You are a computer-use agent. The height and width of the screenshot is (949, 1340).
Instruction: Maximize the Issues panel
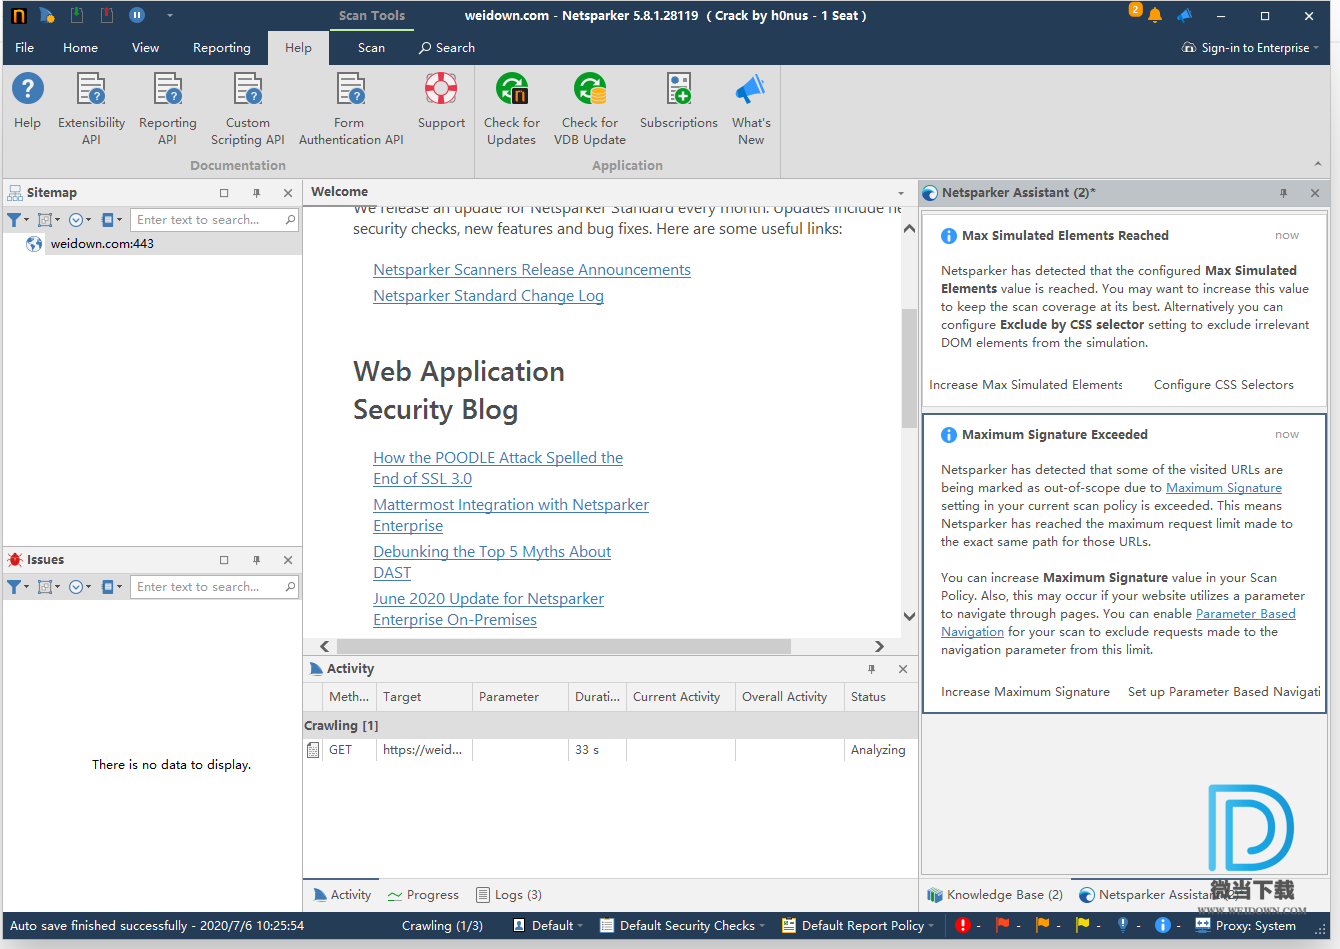(224, 560)
